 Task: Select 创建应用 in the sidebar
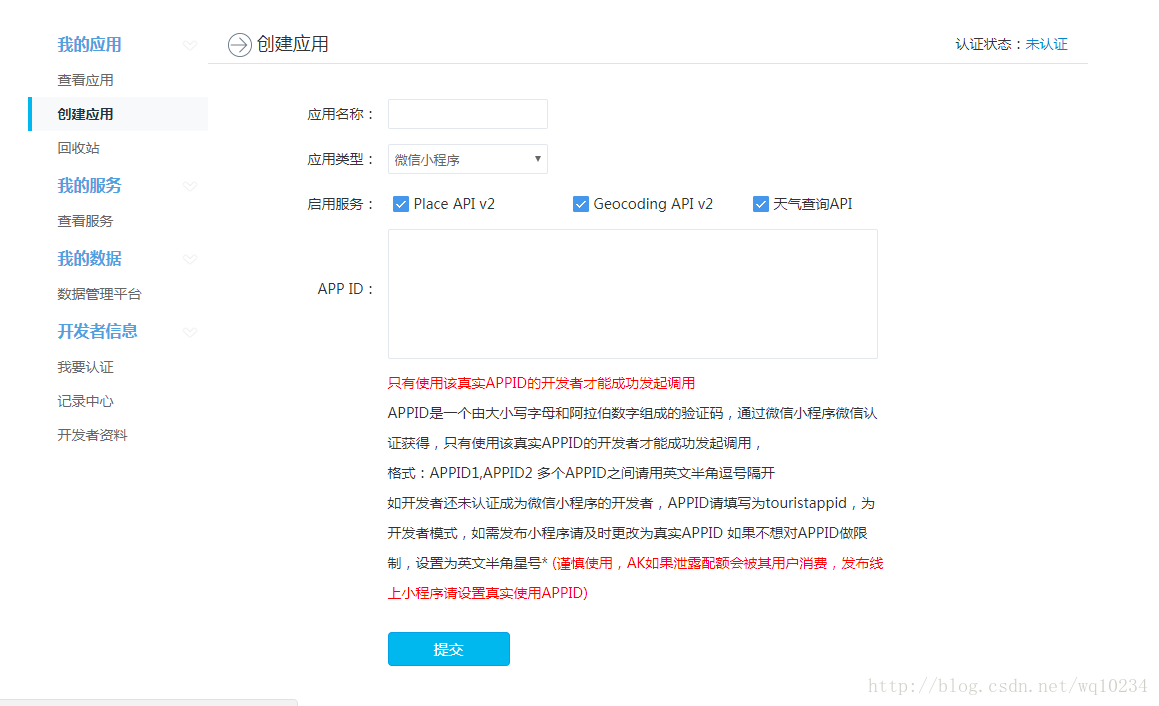pos(118,114)
